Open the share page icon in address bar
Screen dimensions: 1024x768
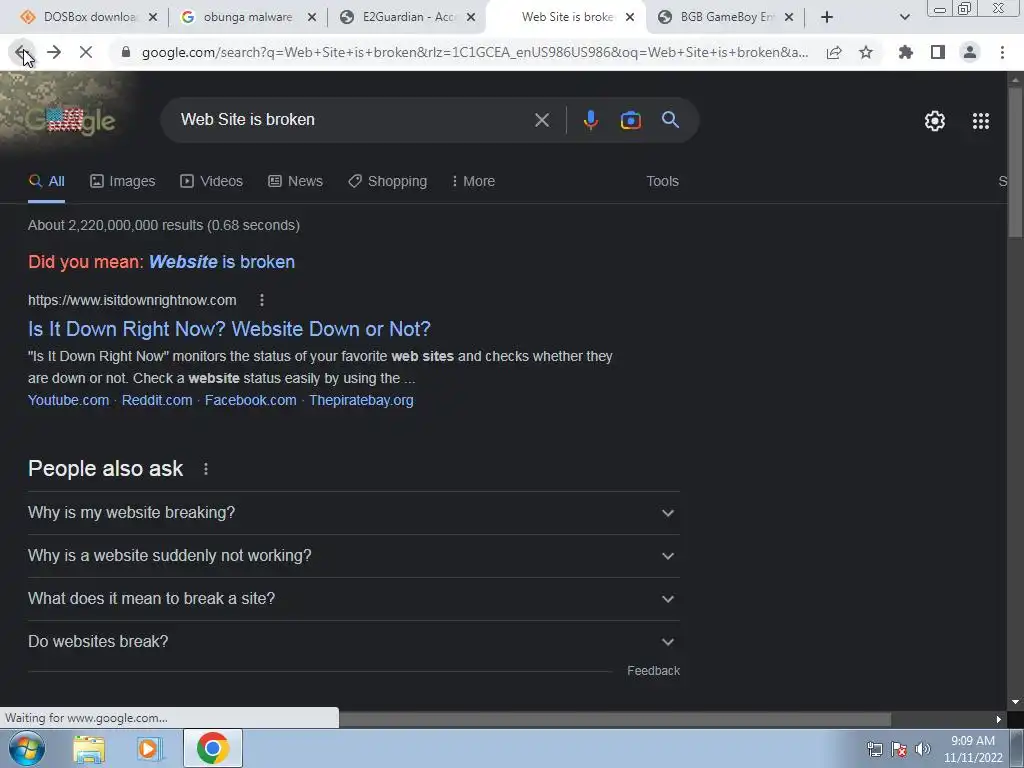click(x=834, y=52)
